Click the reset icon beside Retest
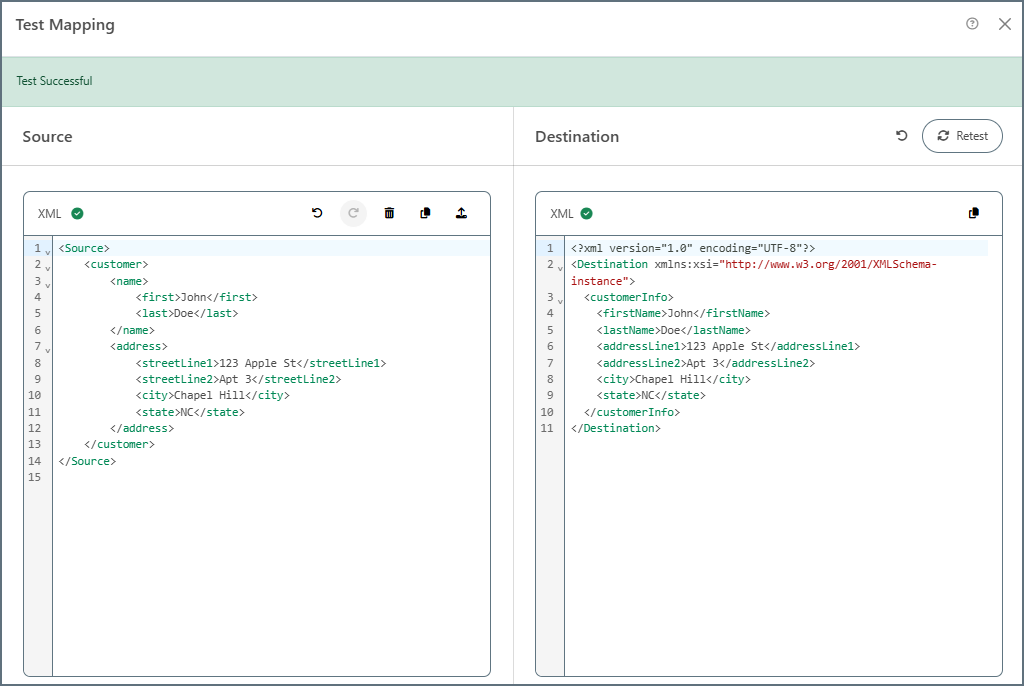Image resolution: width=1024 pixels, height=686 pixels. 901,136
